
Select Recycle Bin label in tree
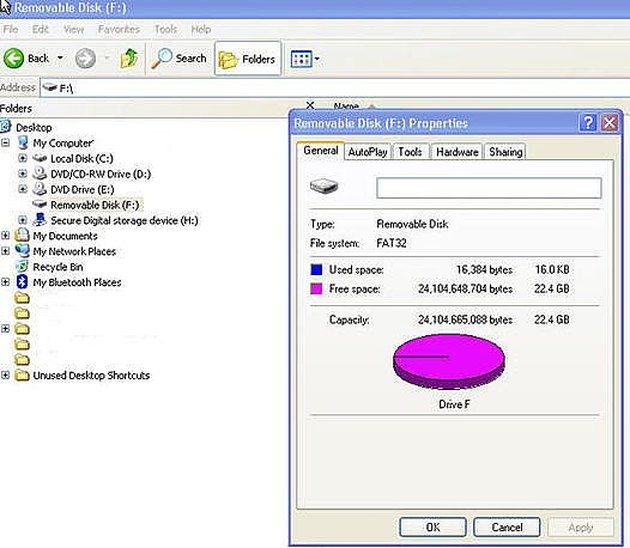(x=58, y=267)
